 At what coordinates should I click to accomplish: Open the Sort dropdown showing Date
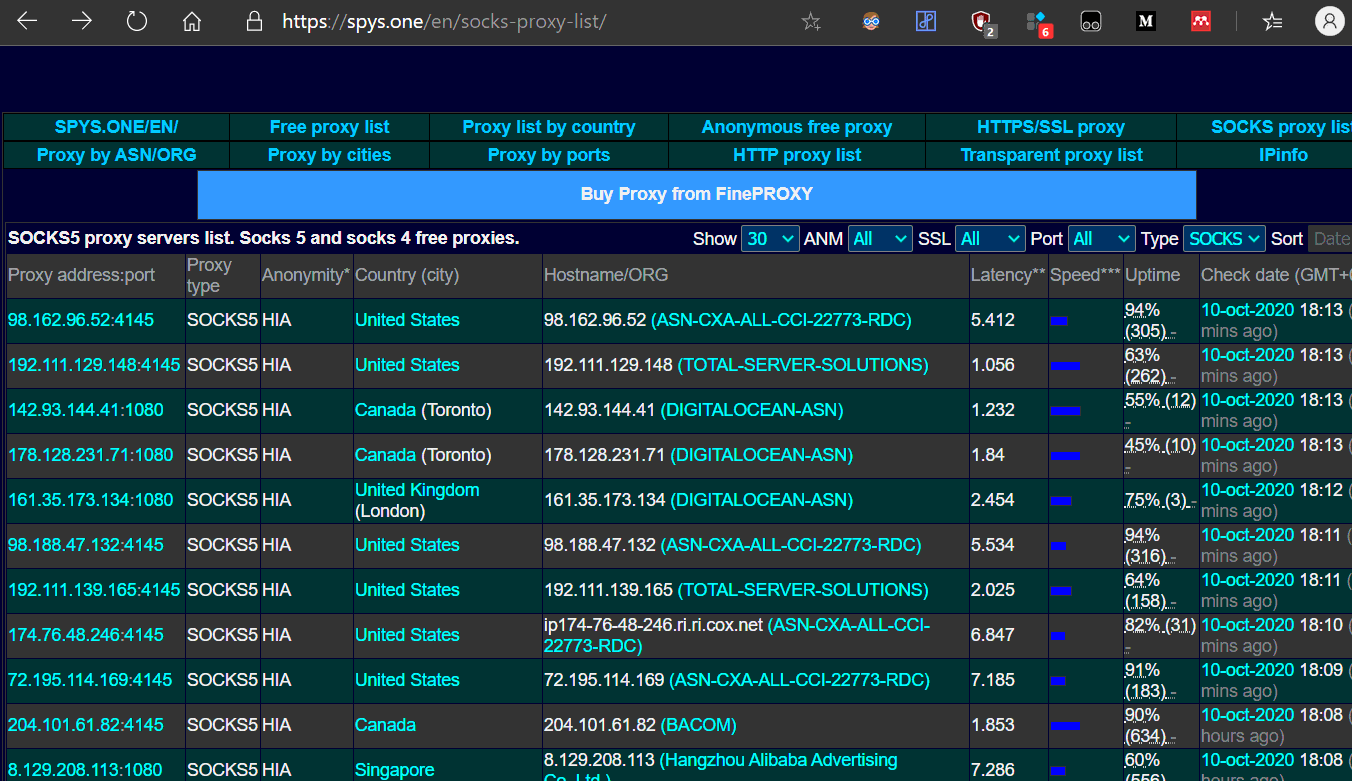[x=1330, y=239]
